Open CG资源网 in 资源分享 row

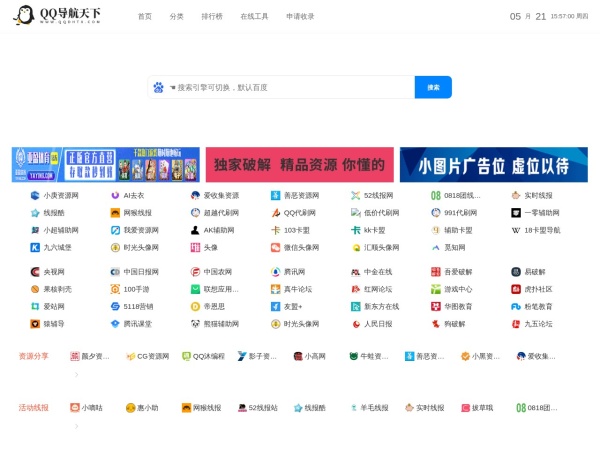[148, 356]
